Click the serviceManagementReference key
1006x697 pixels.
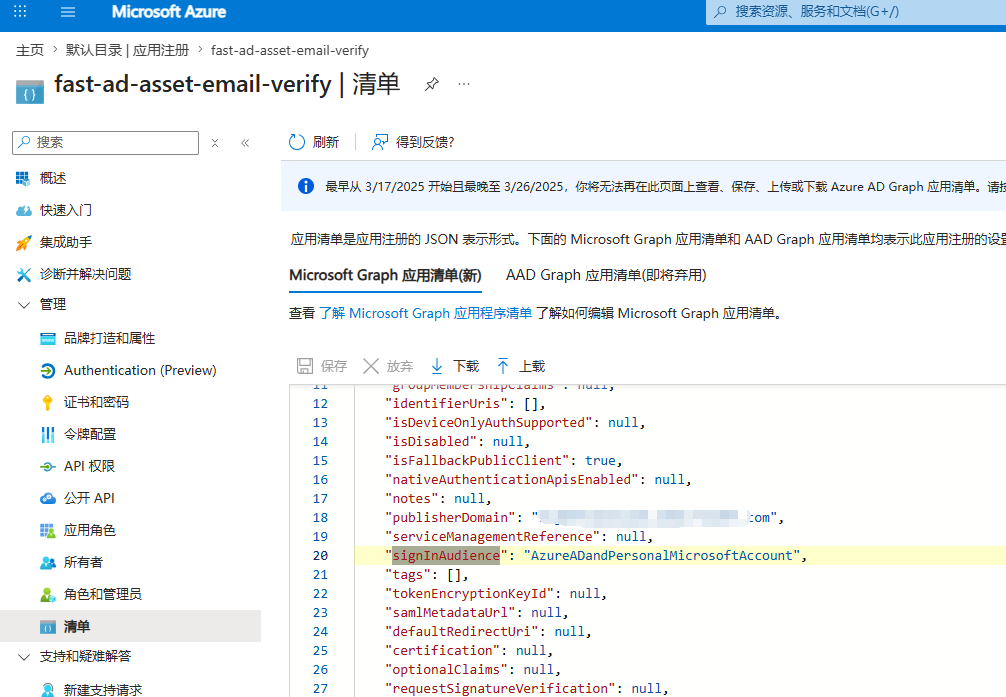(x=493, y=537)
